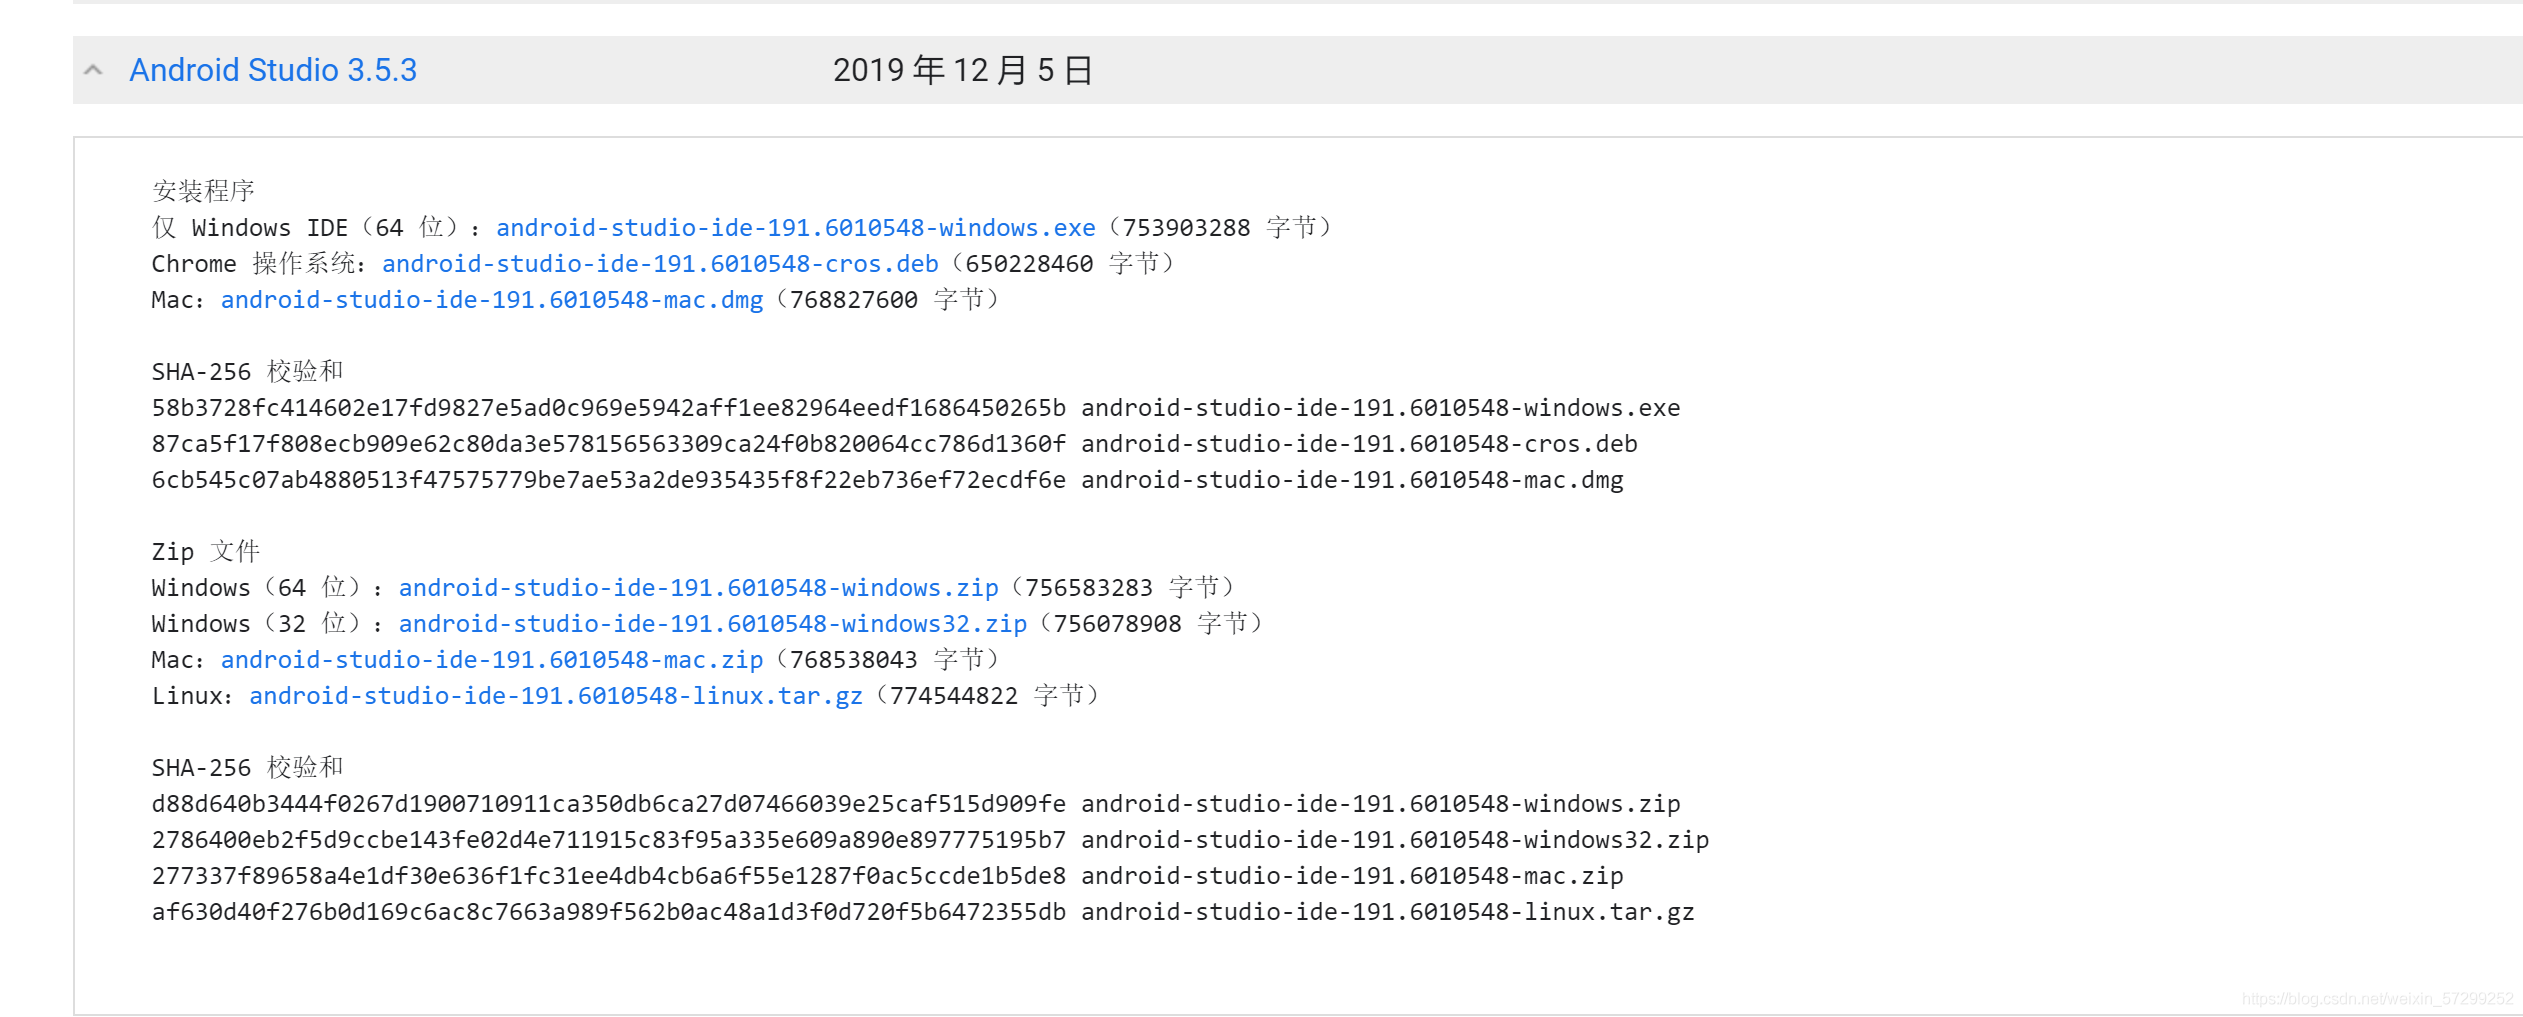The image size is (2523, 1017).
Task: Click the windows.zip filename in the checksum list
Action: pyautogui.click(x=1381, y=804)
